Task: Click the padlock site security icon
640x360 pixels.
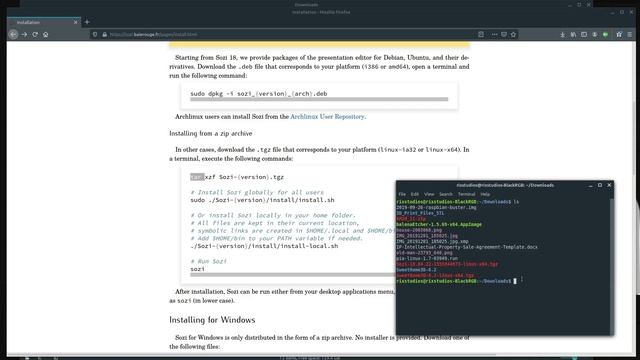Action: point(104,35)
